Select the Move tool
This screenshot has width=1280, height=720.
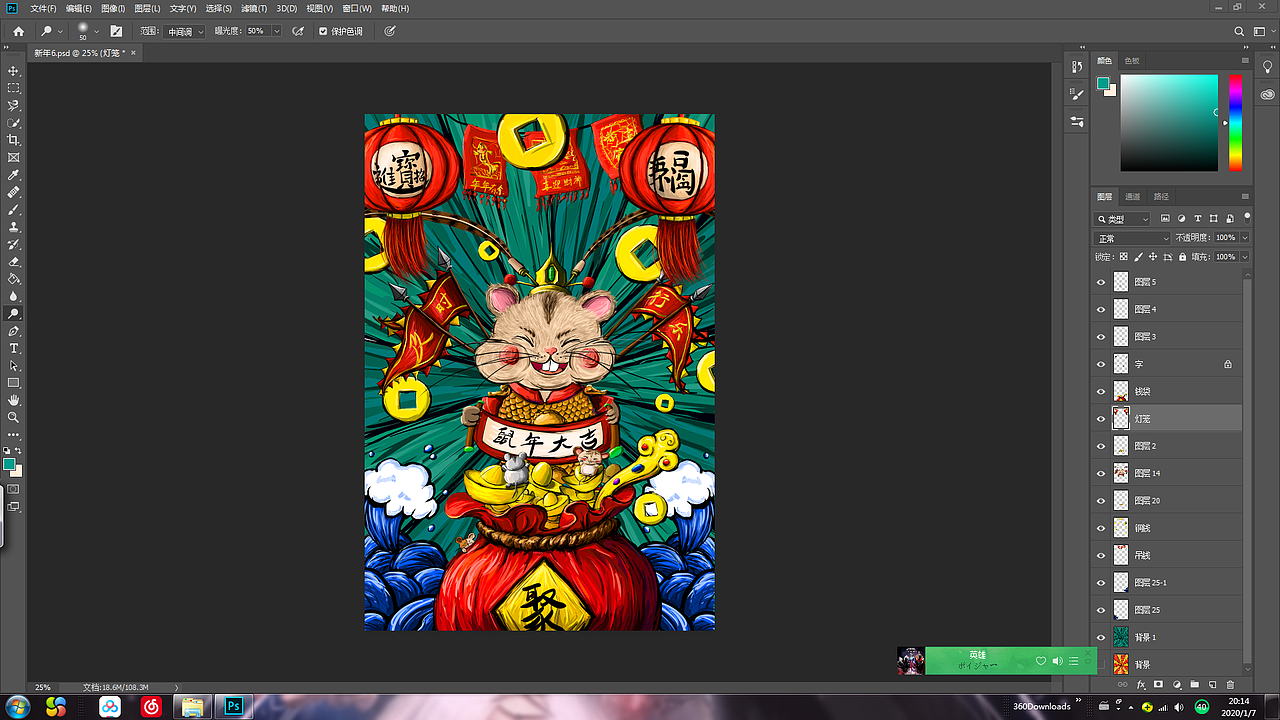click(14, 71)
